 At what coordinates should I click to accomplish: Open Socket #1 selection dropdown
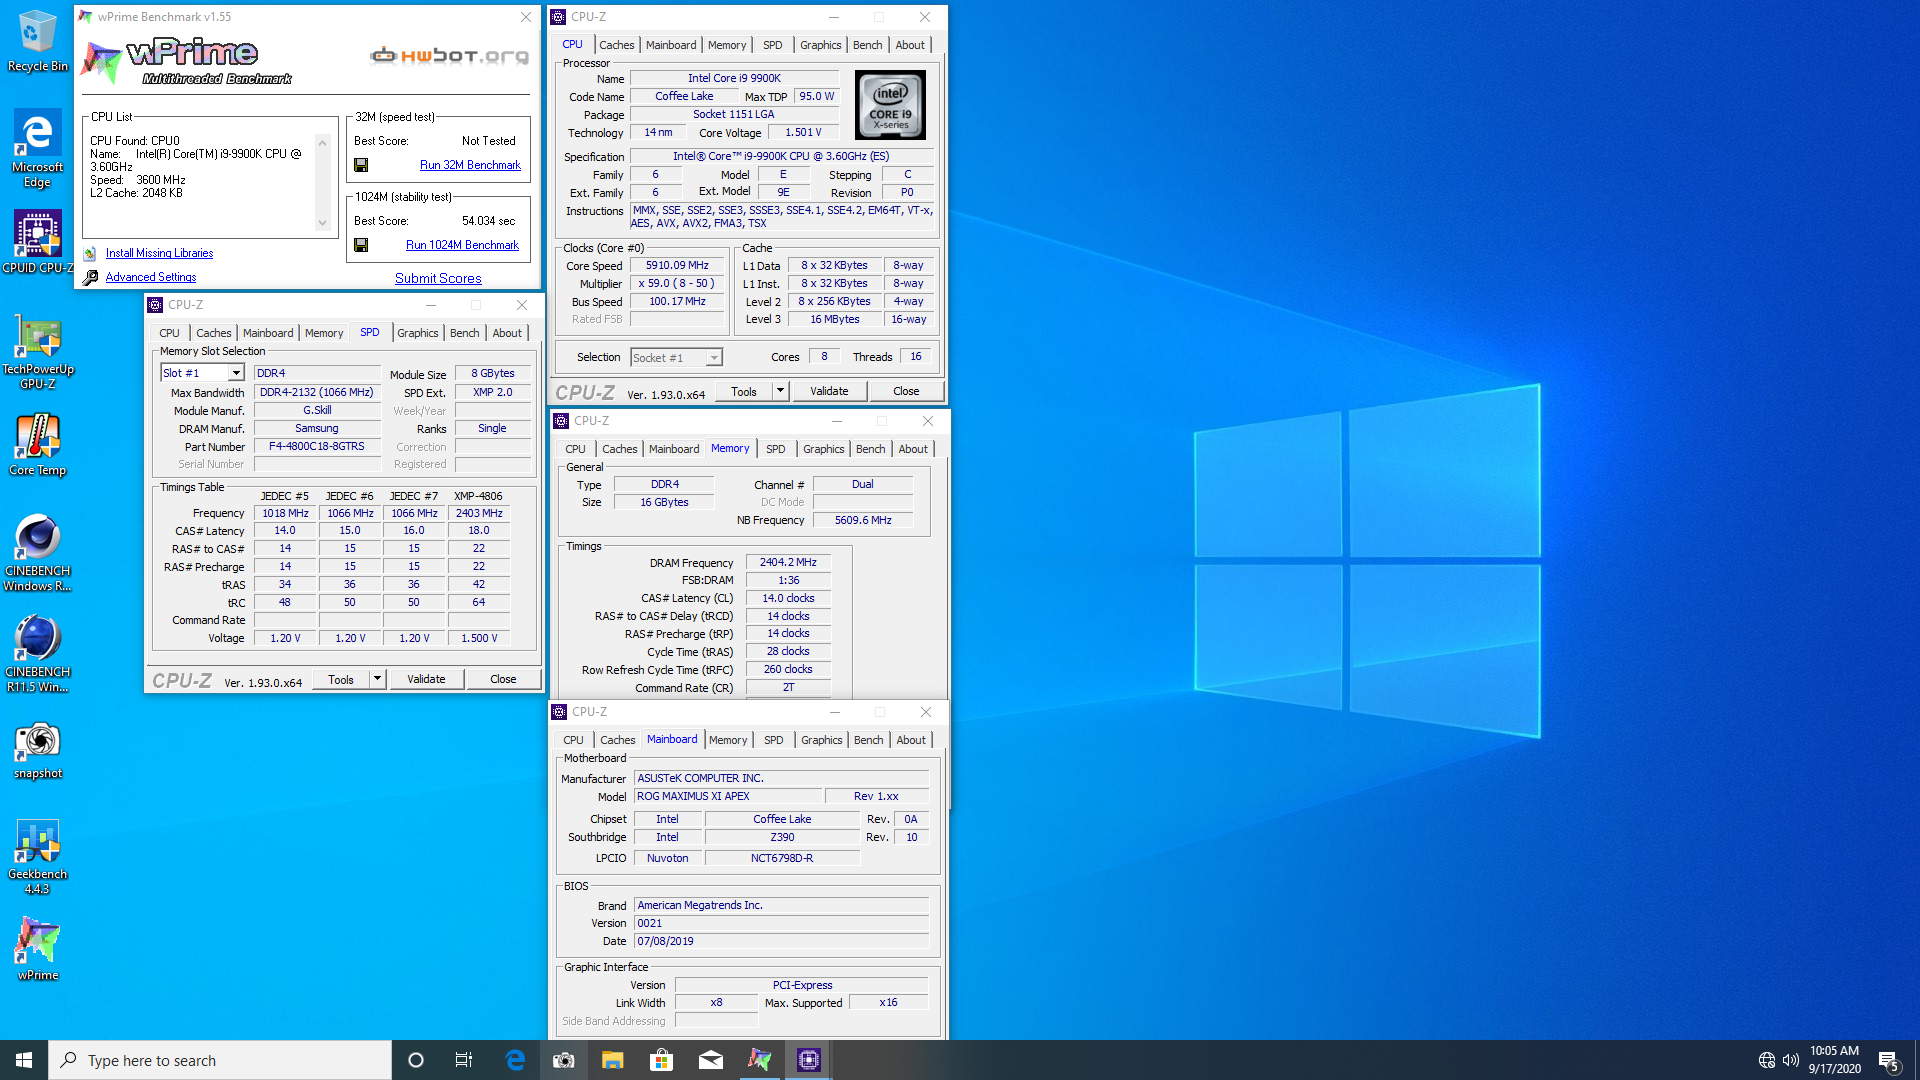point(676,357)
